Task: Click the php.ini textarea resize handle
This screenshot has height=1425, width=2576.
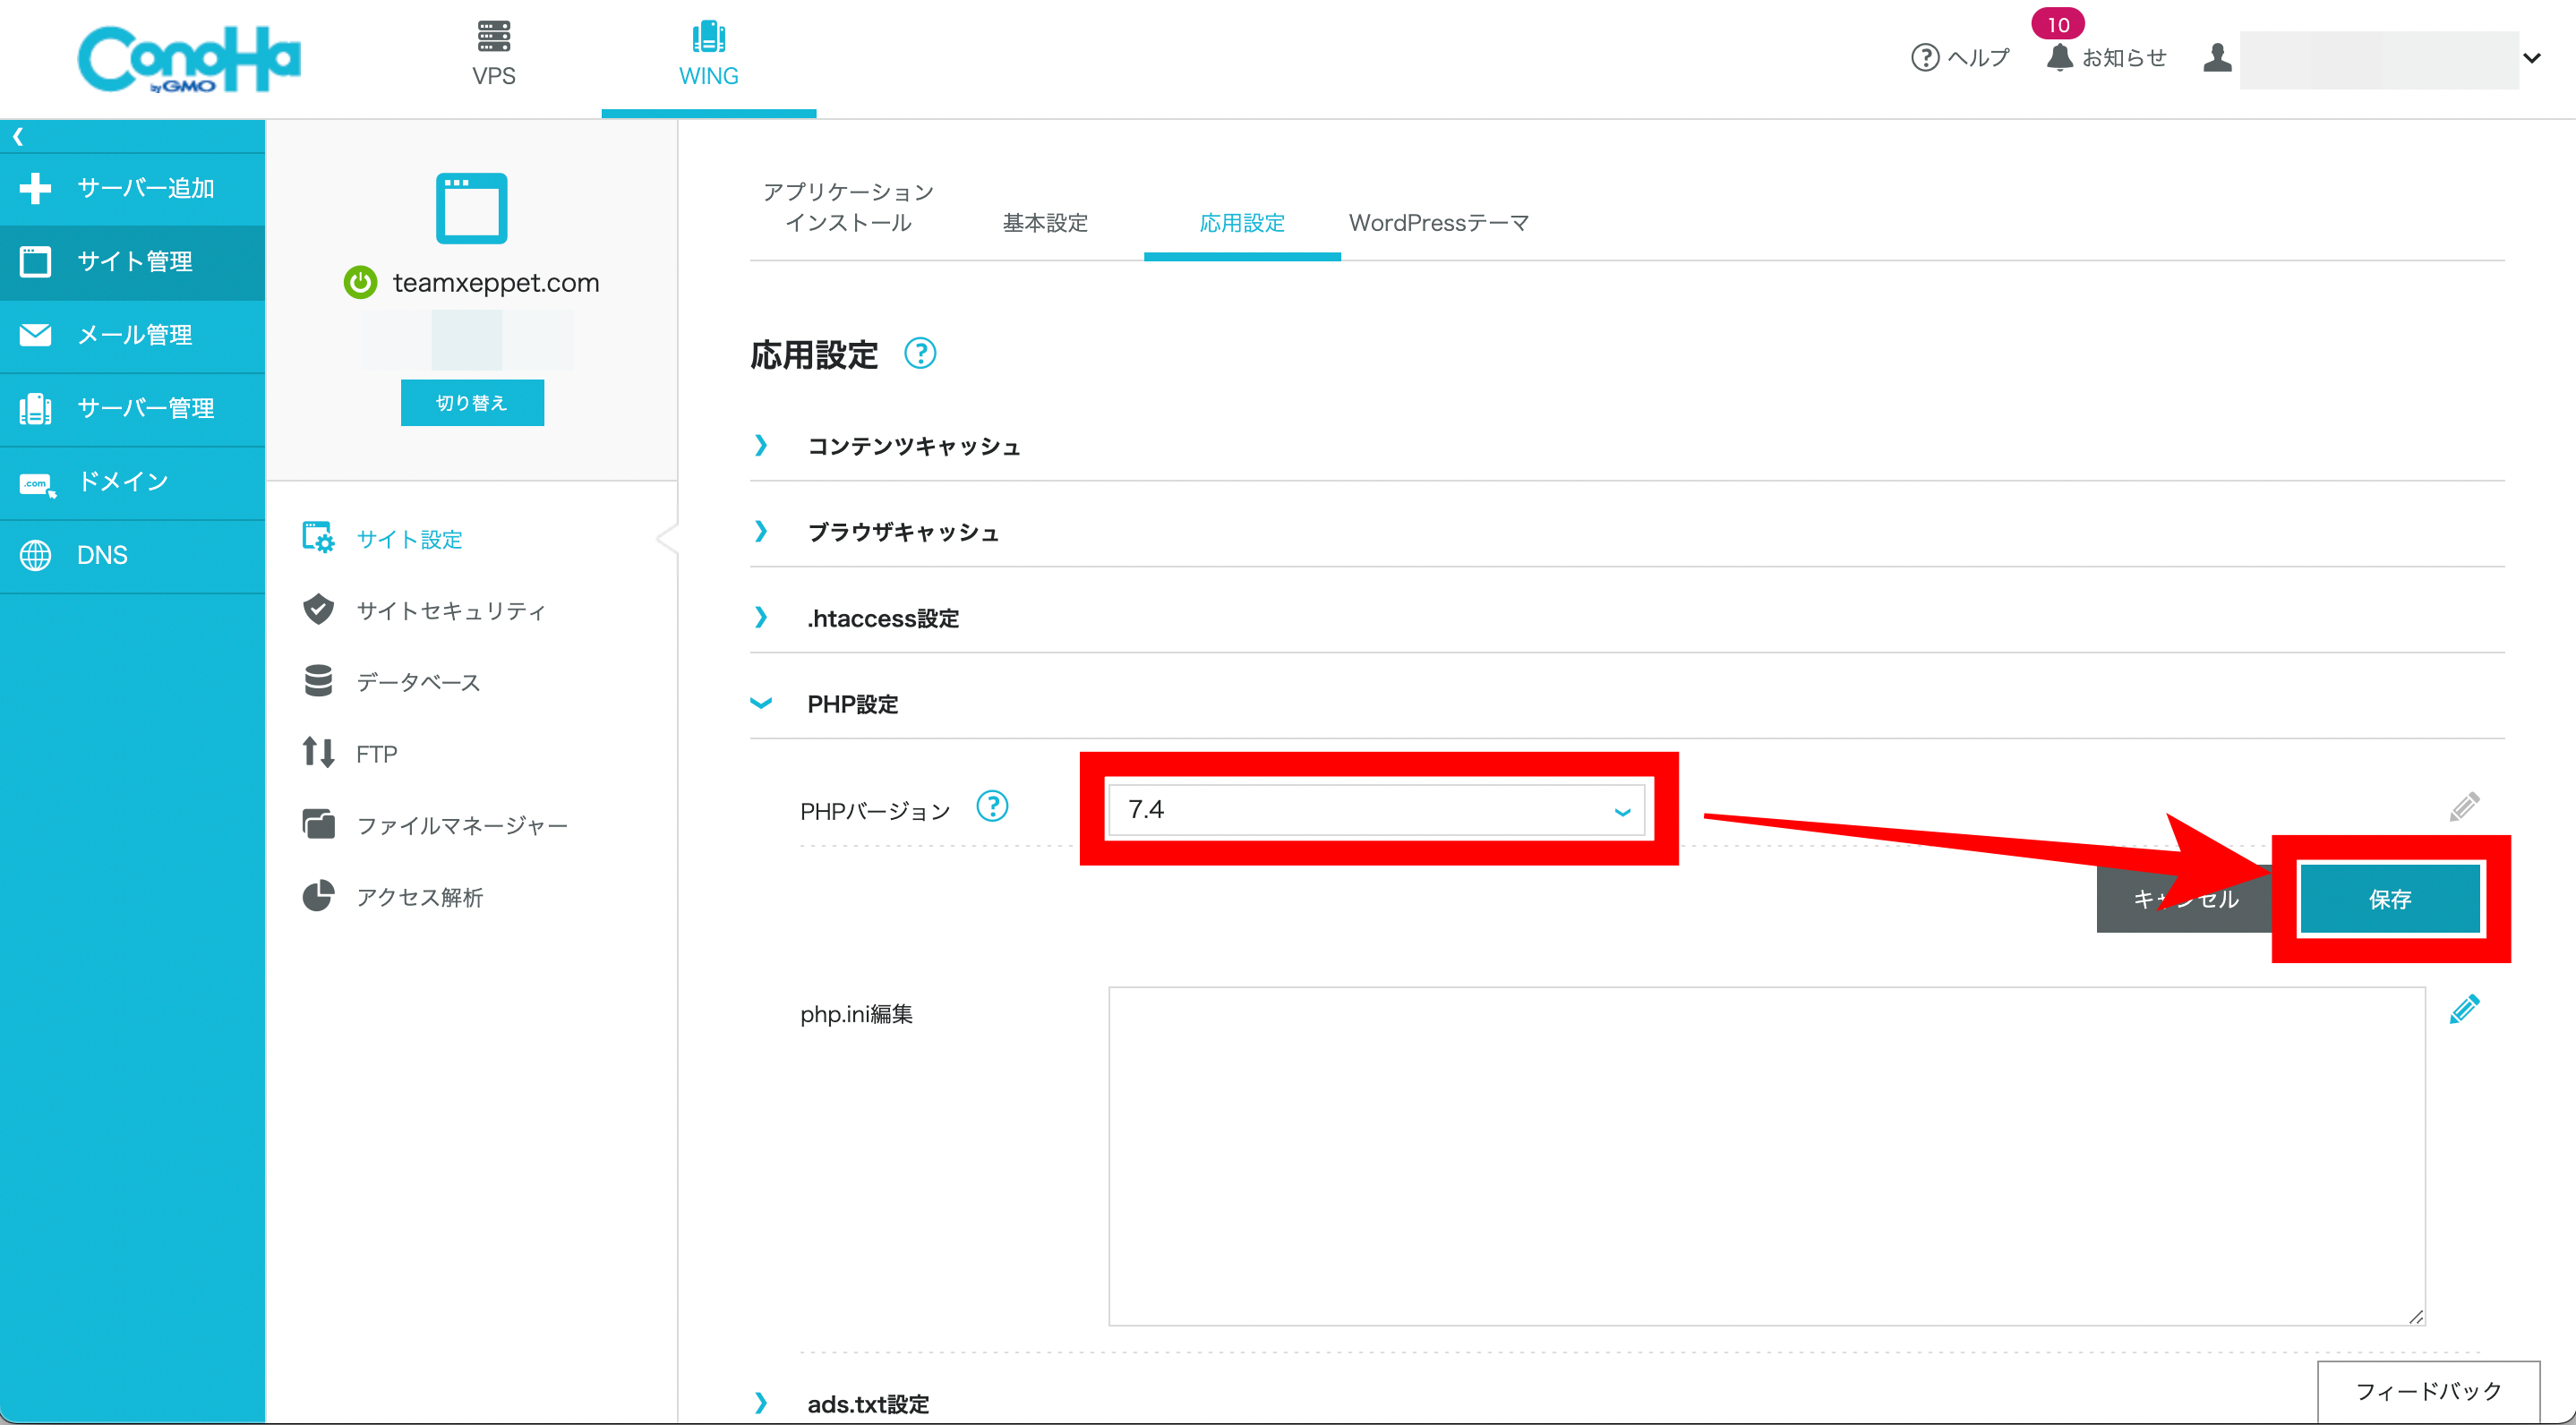Action: (2415, 1316)
